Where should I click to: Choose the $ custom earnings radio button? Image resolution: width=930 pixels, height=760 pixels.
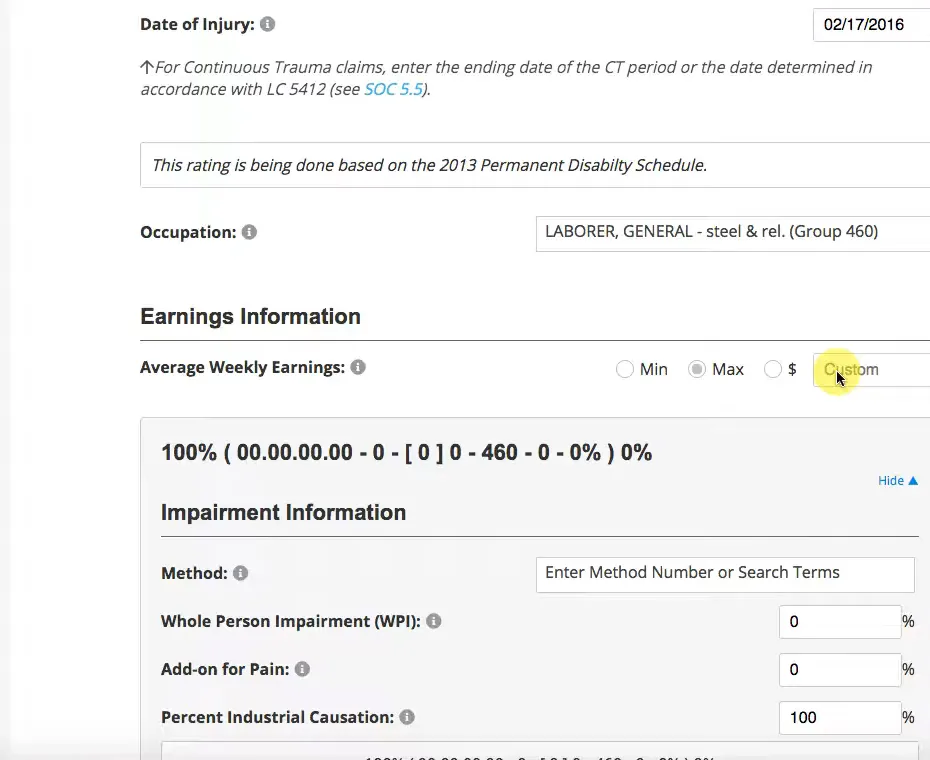click(773, 369)
